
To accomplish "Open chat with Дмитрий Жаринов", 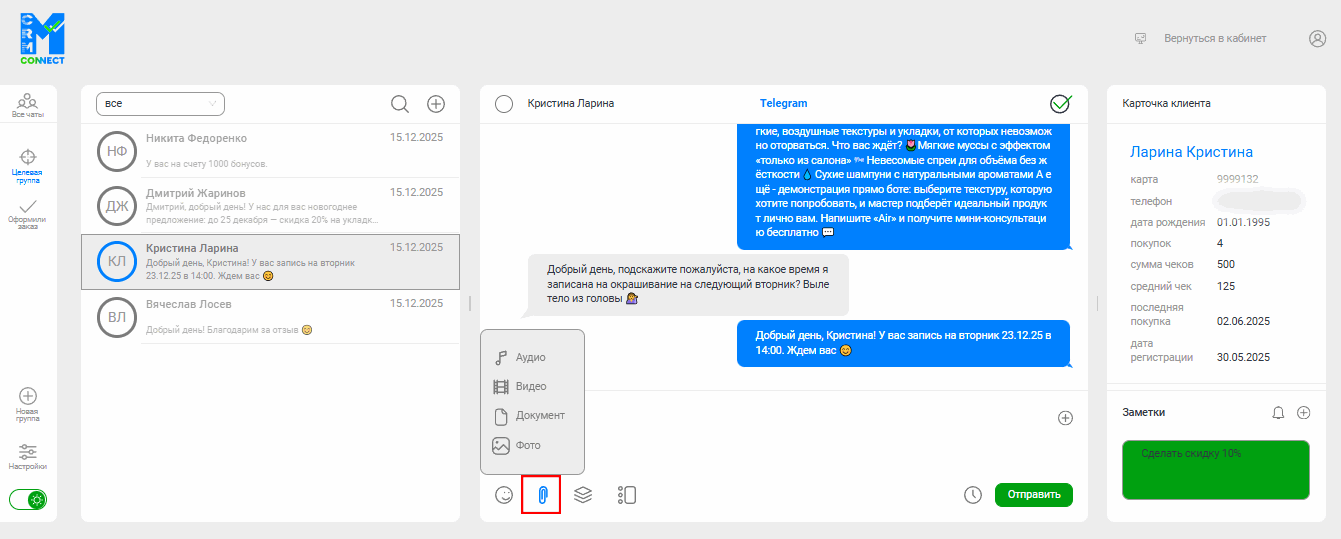I will click(x=270, y=206).
